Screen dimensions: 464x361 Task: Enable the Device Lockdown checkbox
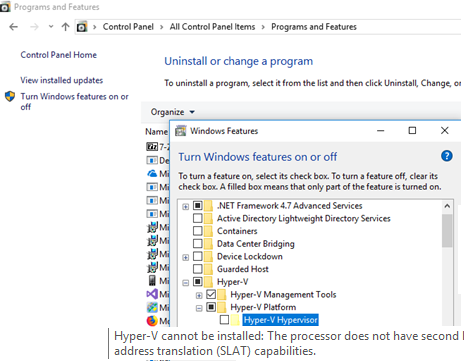198,256
